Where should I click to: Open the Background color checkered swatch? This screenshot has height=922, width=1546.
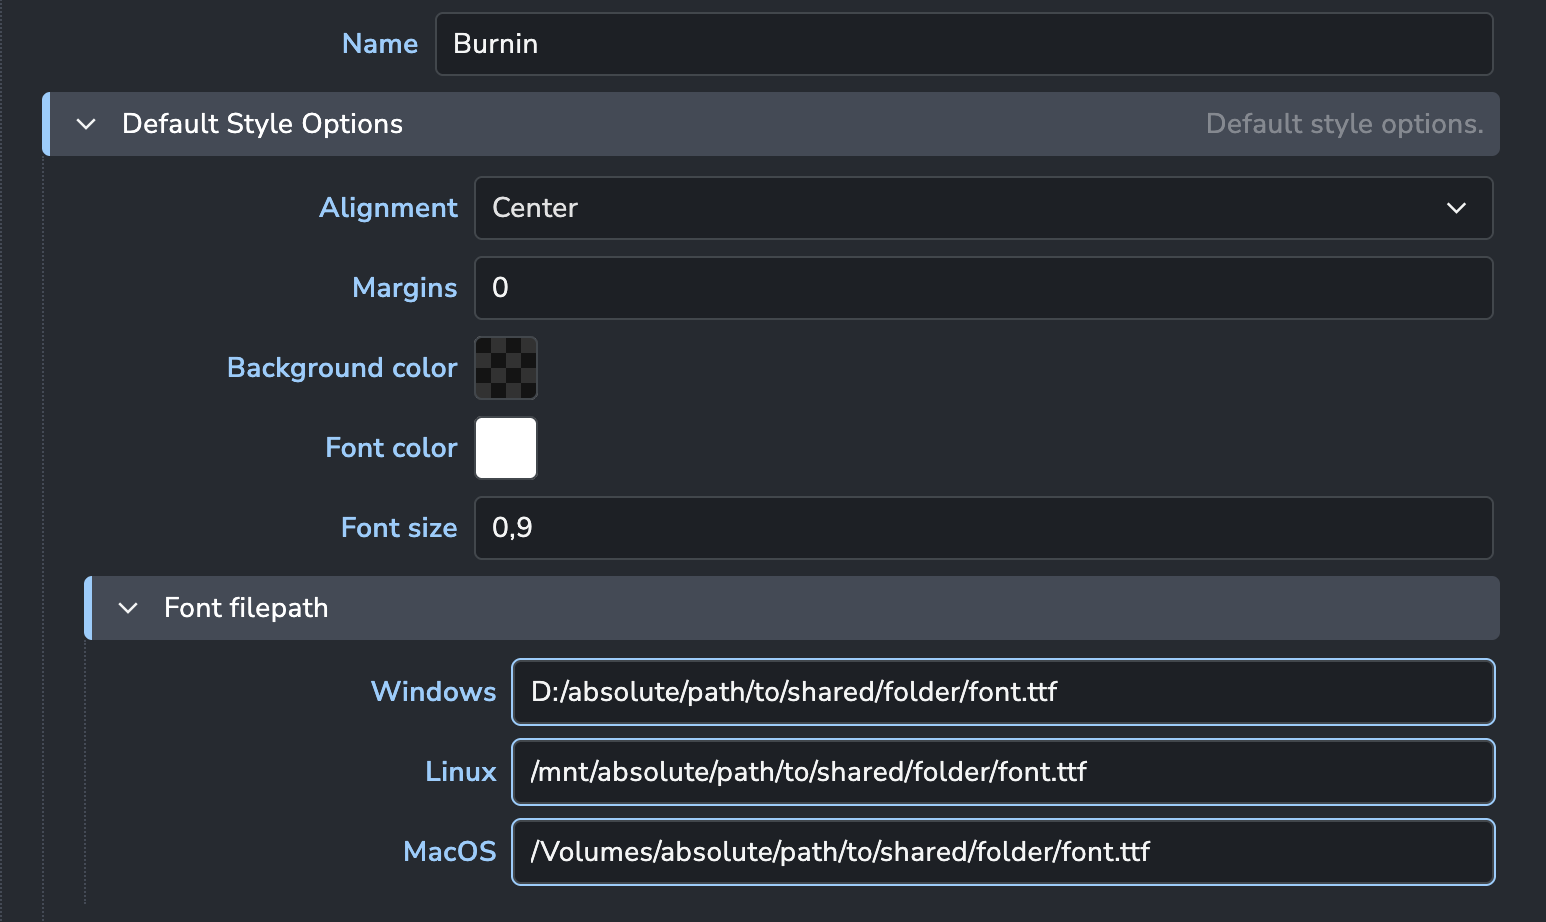click(506, 368)
